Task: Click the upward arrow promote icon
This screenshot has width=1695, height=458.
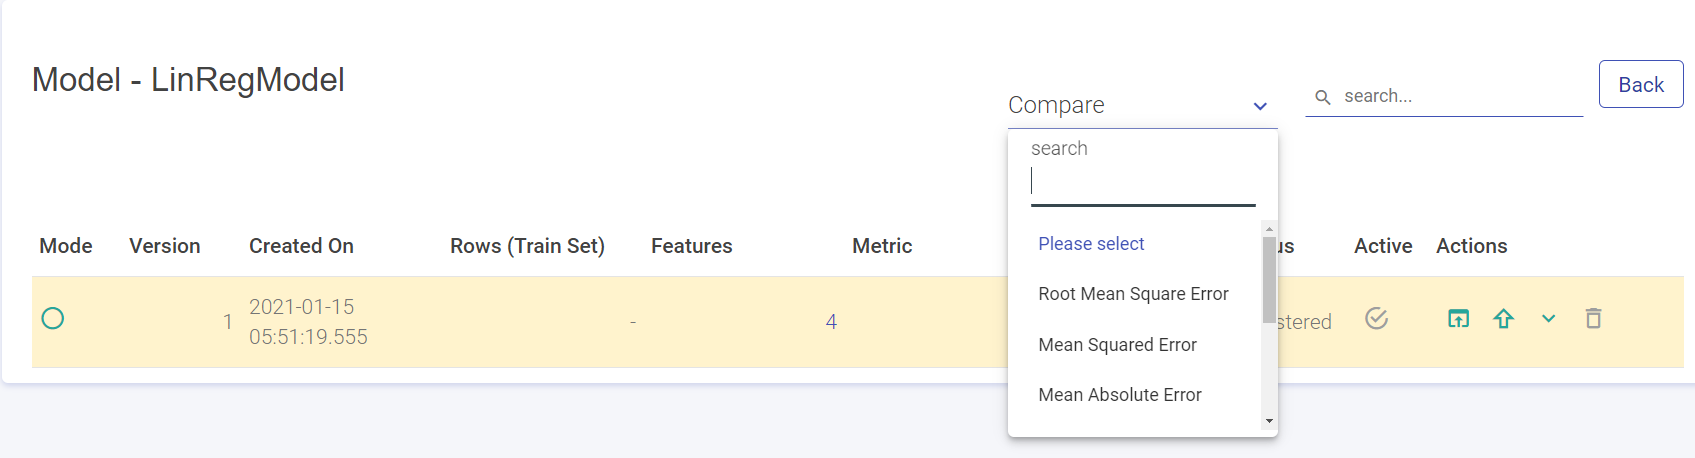Action: [1503, 319]
